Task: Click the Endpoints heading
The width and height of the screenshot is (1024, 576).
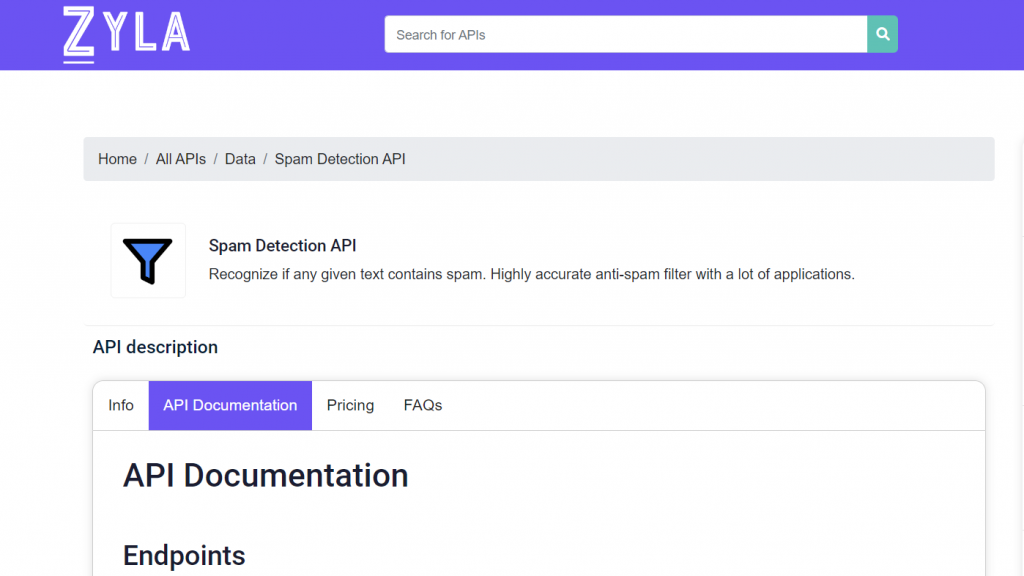Action: point(184,556)
